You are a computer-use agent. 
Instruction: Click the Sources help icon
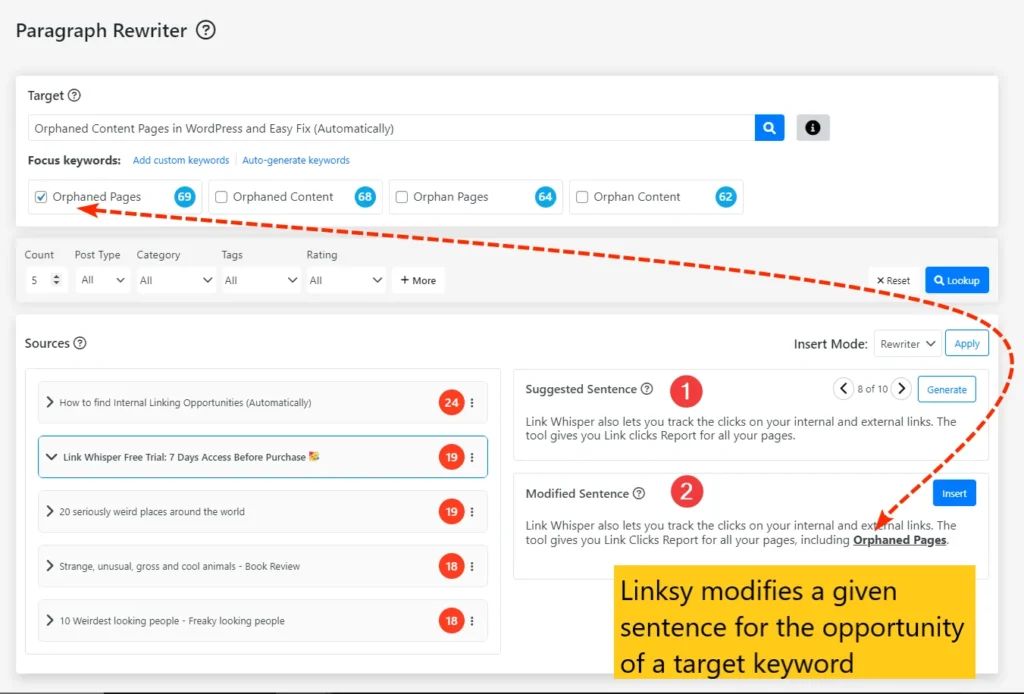(x=80, y=343)
